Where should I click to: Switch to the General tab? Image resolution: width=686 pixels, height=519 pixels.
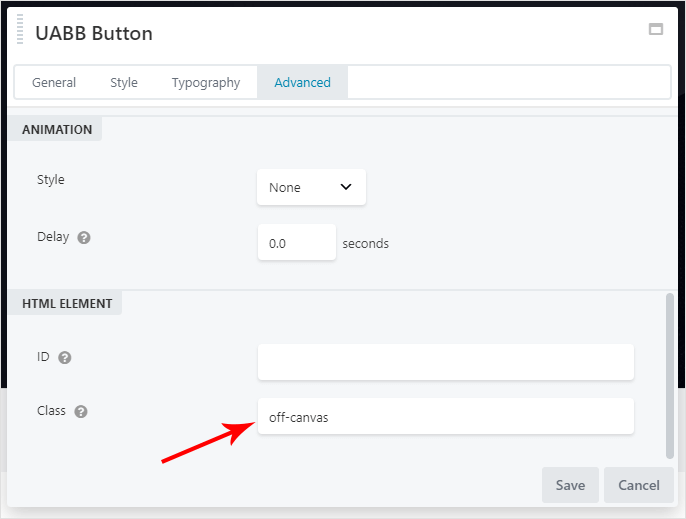click(54, 82)
